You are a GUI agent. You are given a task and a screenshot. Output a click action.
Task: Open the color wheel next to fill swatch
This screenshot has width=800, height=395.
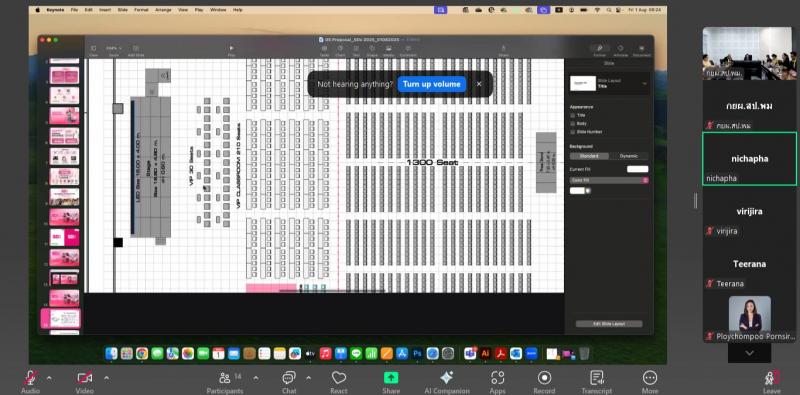pos(588,190)
